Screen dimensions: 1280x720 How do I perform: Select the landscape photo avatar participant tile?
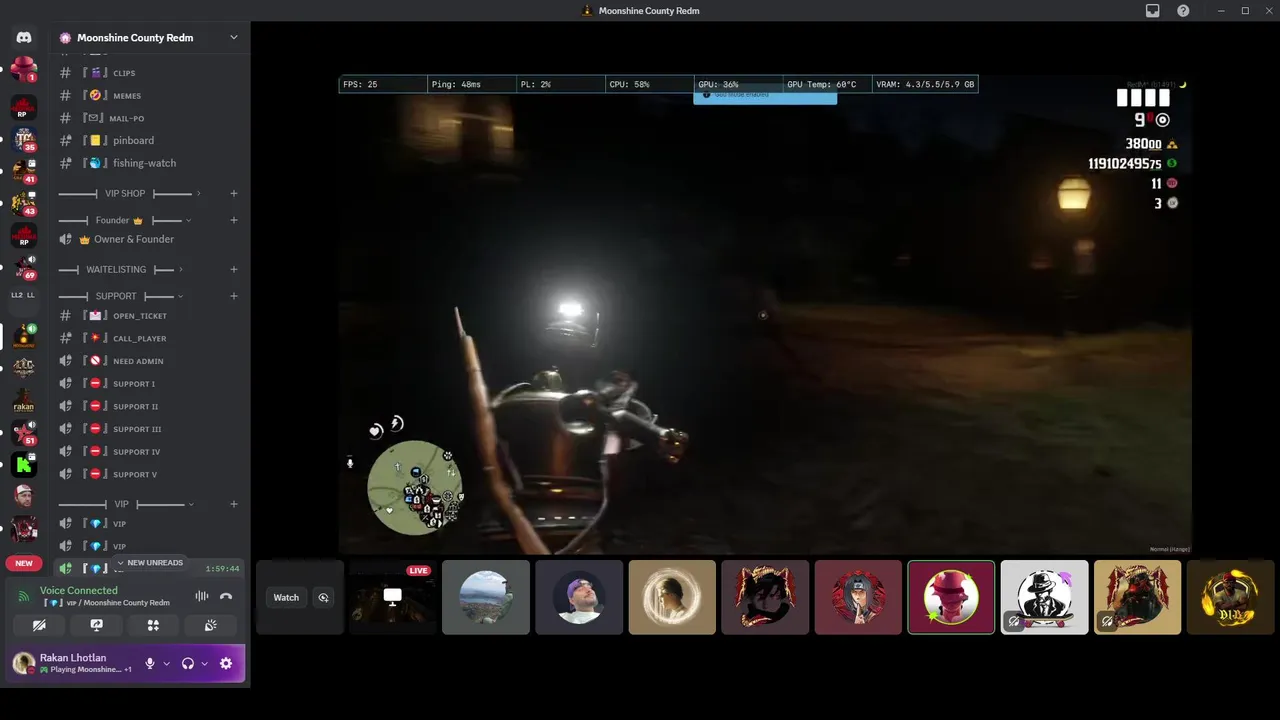[x=486, y=597]
